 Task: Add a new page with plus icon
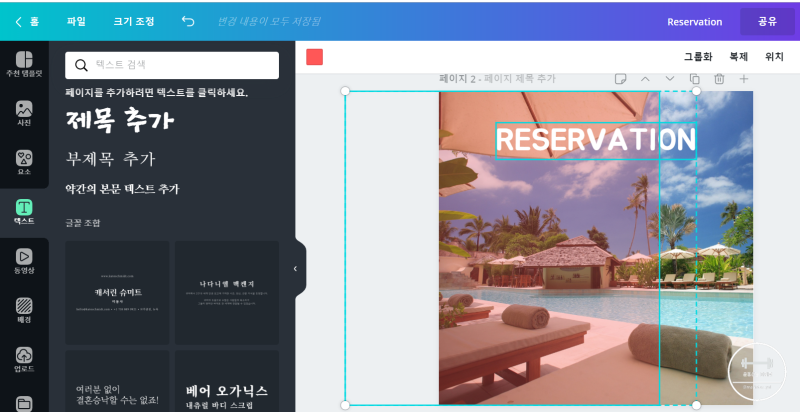point(743,79)
